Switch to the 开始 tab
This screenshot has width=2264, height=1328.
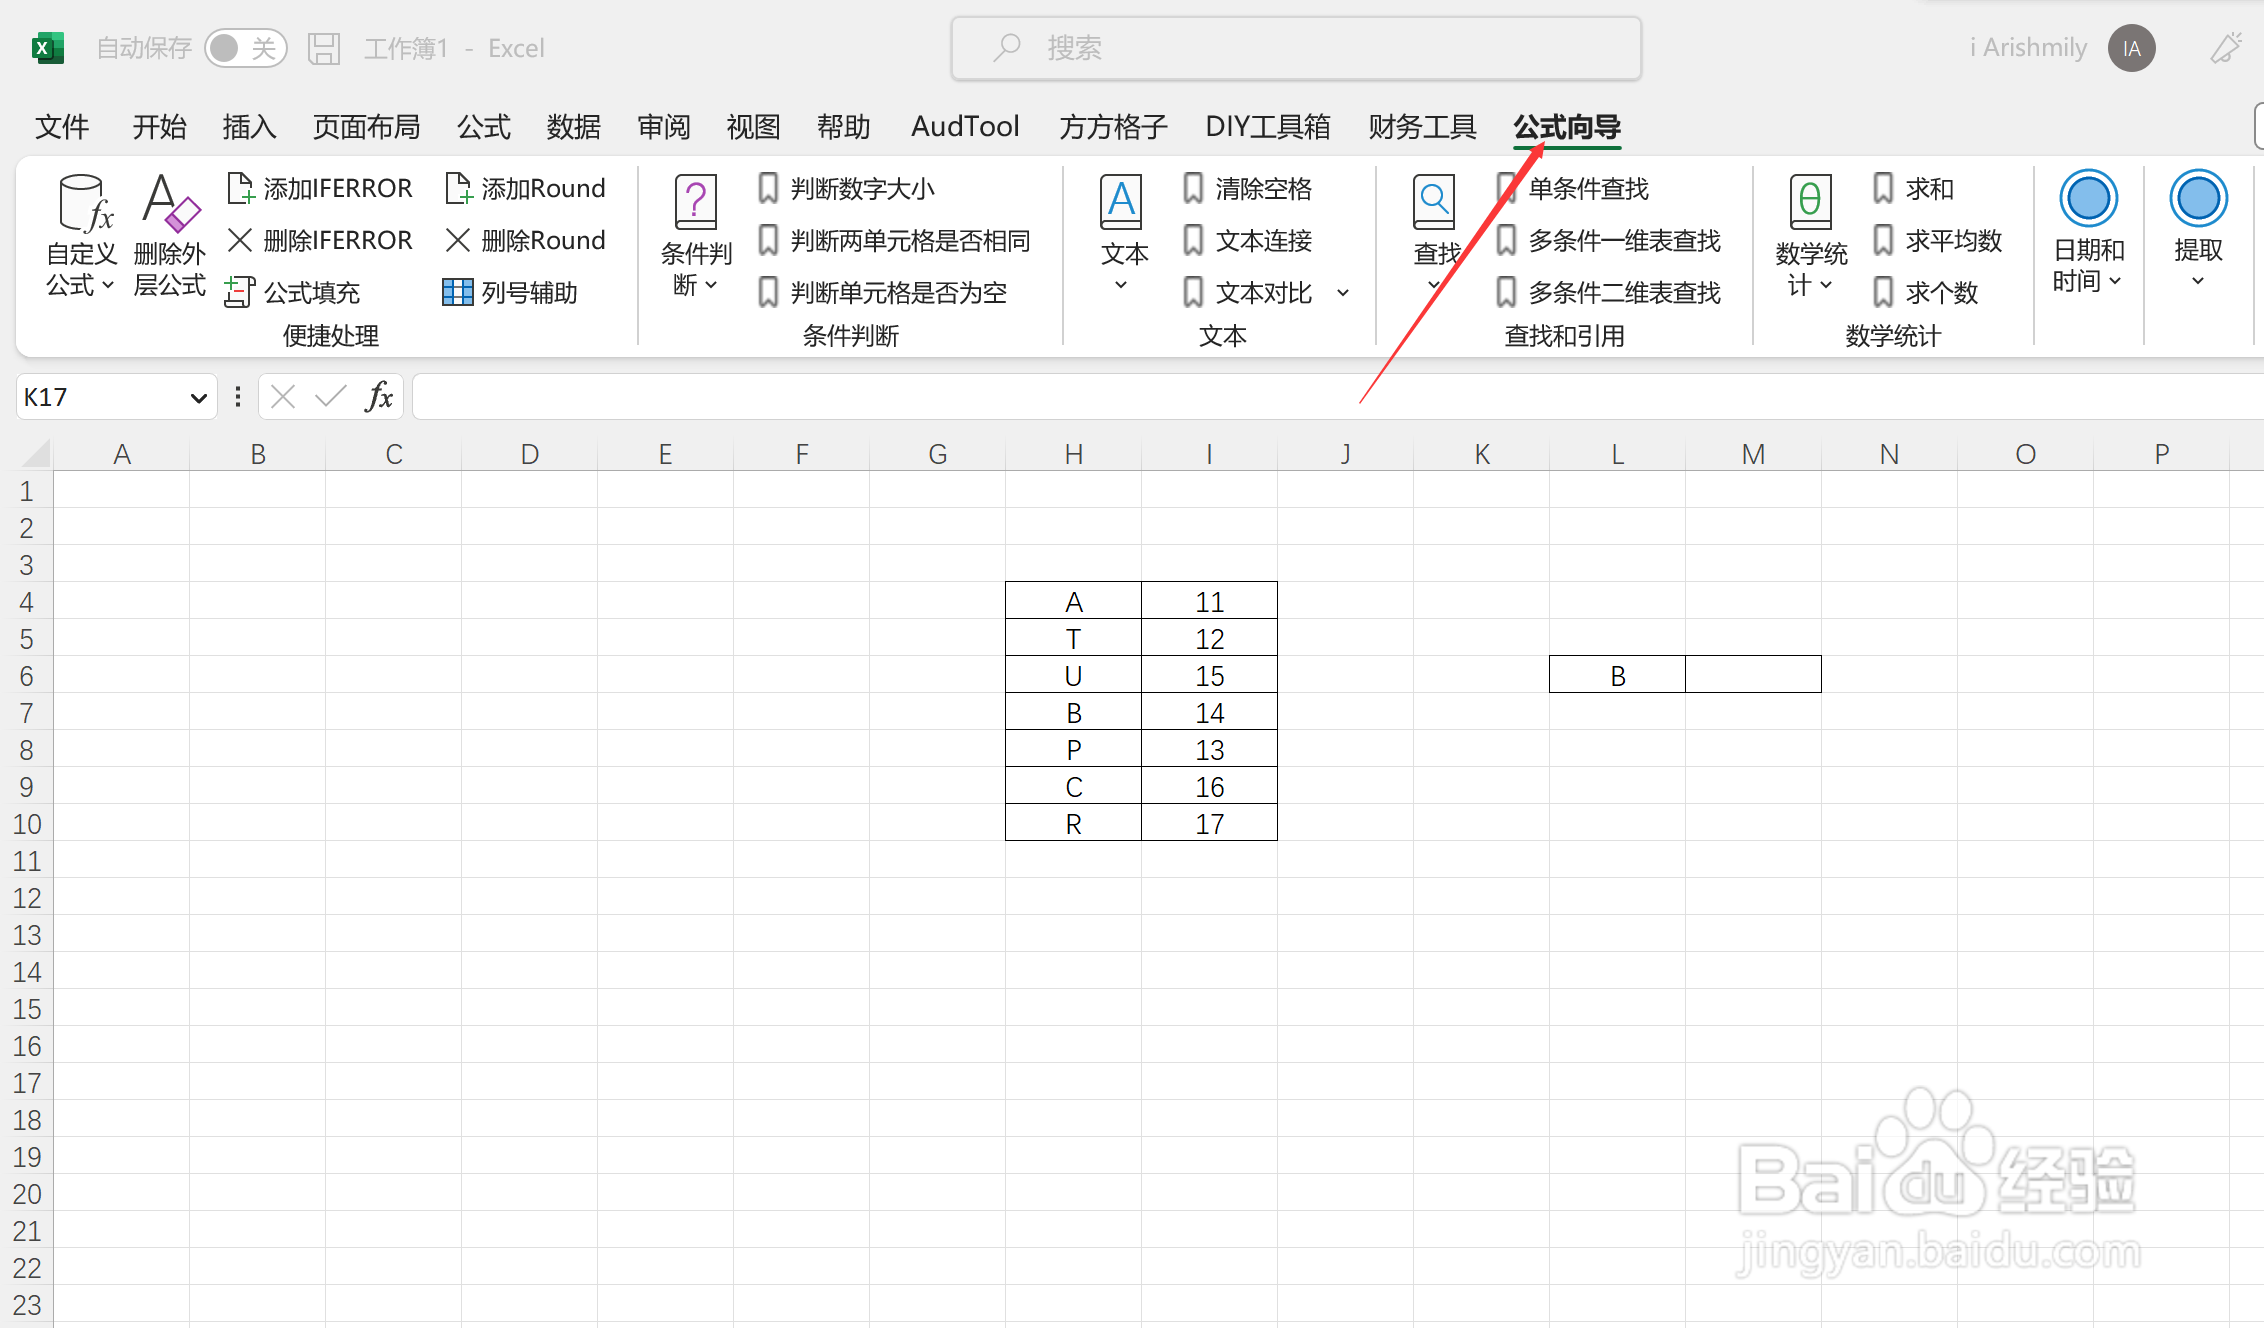pos(160,127)
